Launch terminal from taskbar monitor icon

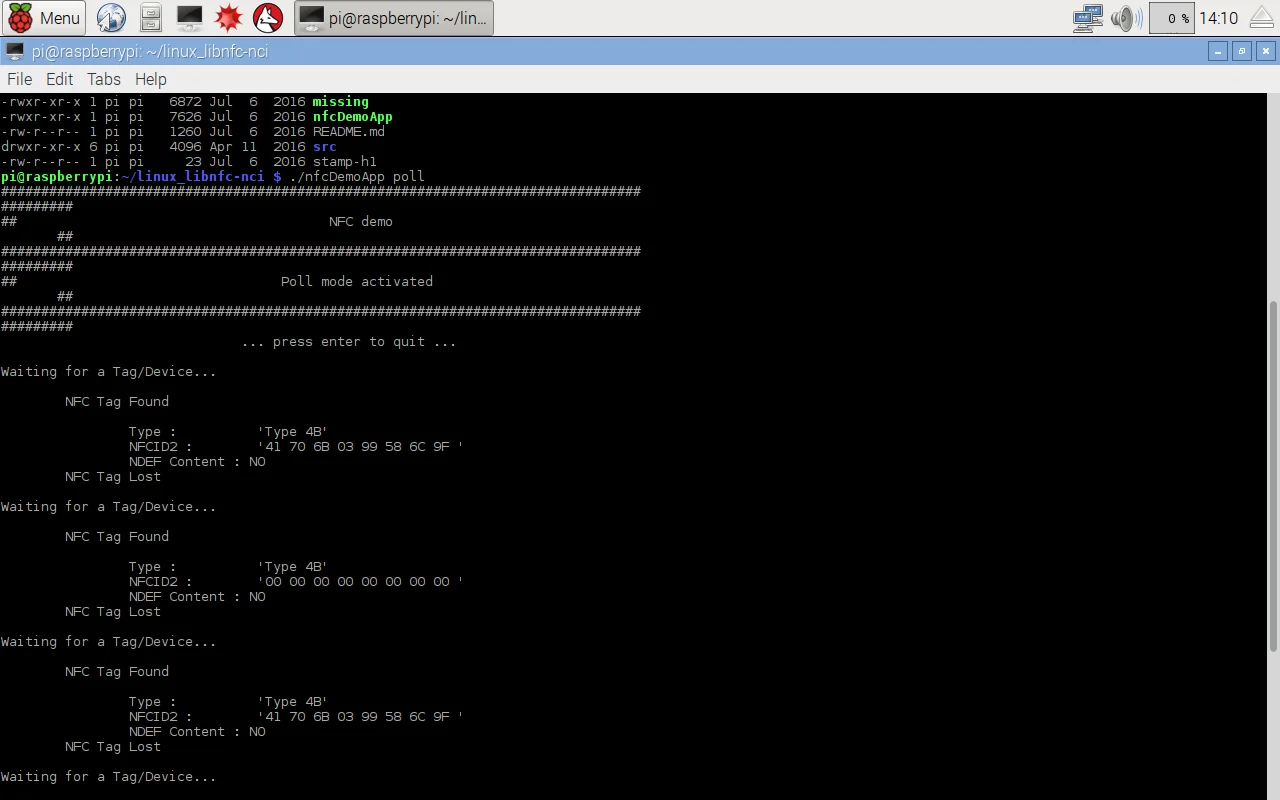(189, 18)
